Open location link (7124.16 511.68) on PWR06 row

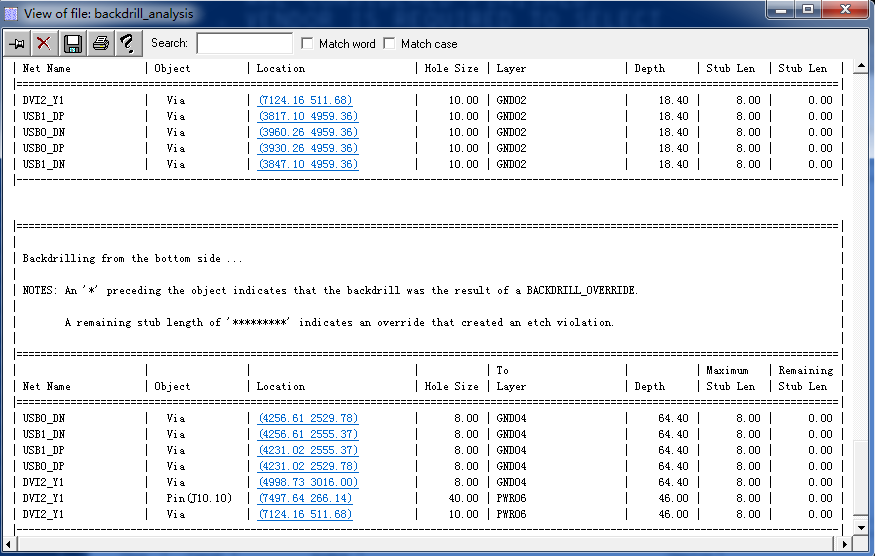click(305, 514)
